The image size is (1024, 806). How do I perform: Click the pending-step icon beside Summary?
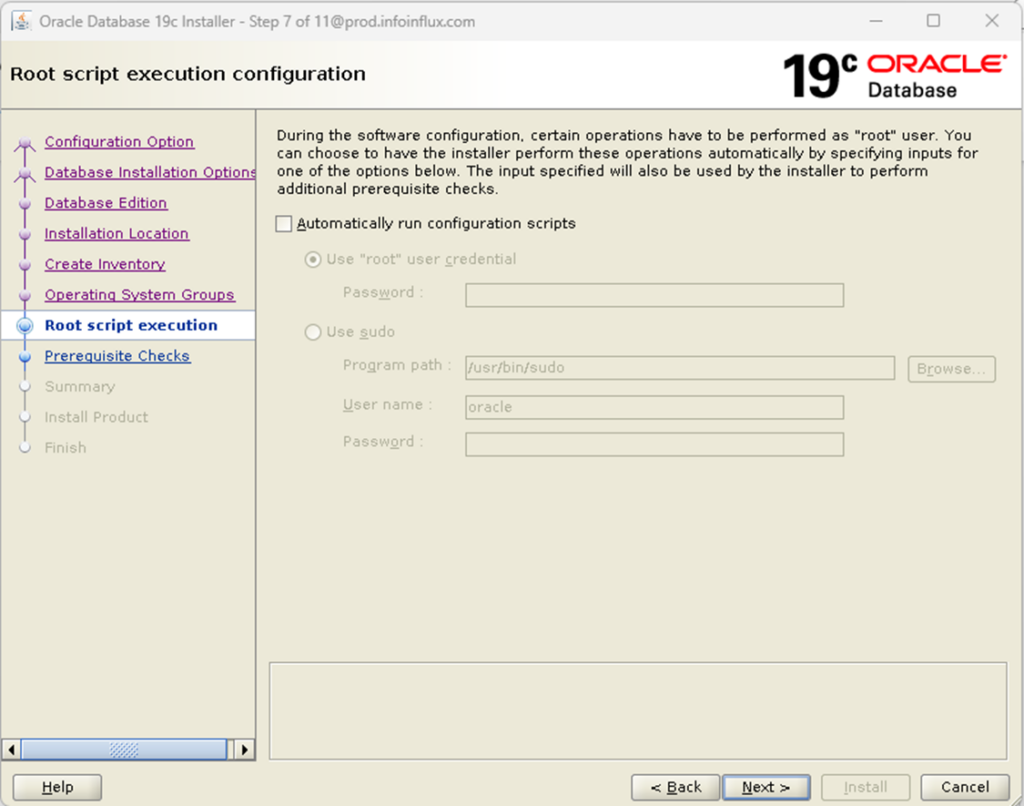pyautogui.click(x=25, y=386)
